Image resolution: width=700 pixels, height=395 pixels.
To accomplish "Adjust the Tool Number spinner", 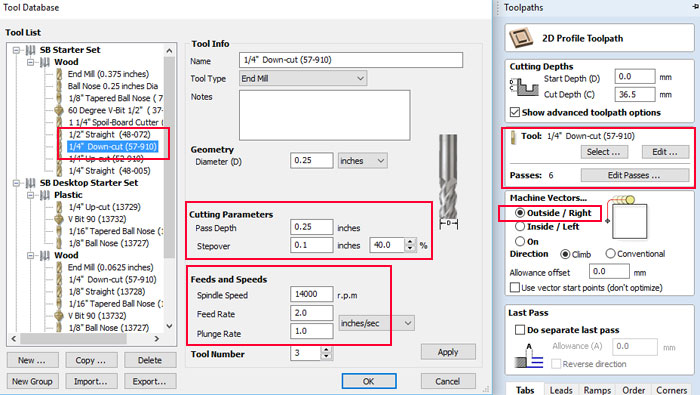I will click(x=326, y=353).
